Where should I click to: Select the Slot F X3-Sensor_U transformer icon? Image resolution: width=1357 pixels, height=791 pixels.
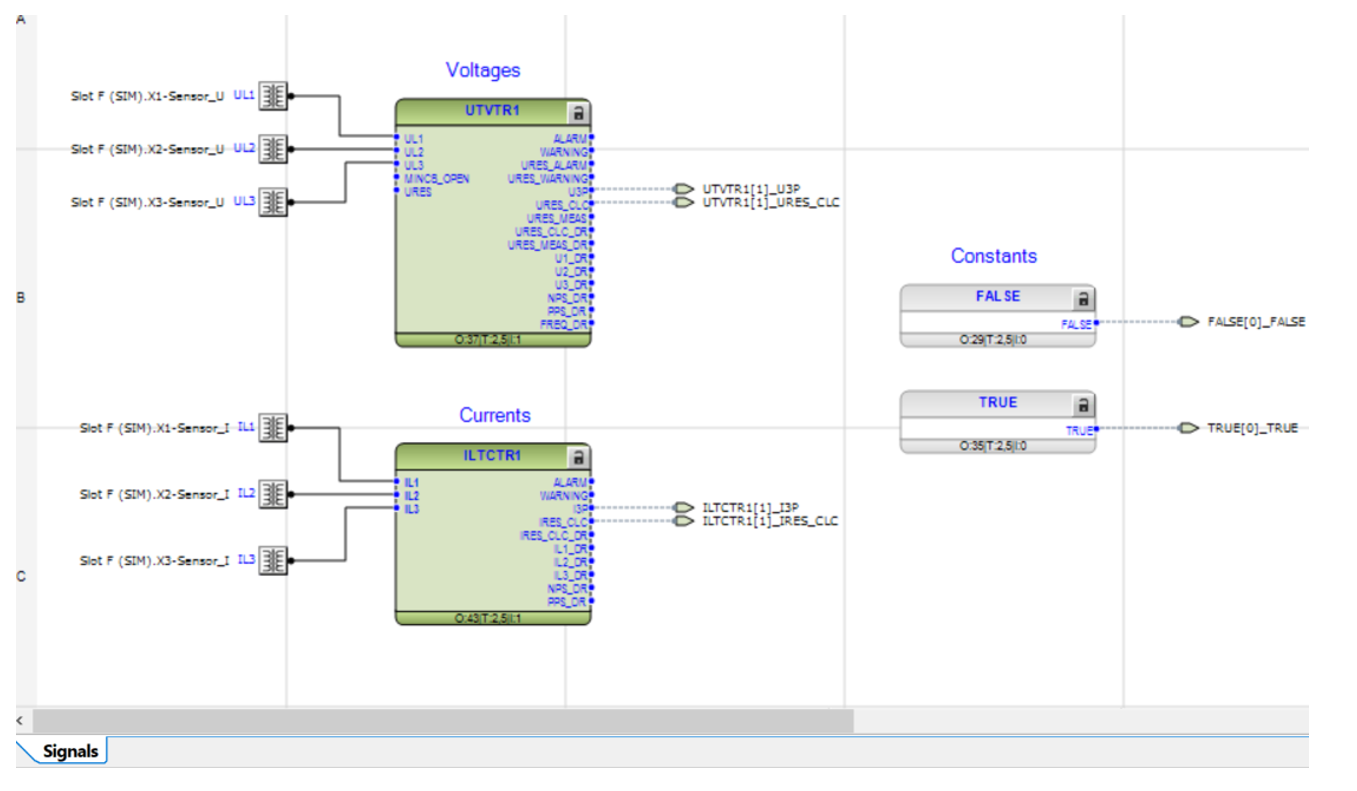coord(271,201)
